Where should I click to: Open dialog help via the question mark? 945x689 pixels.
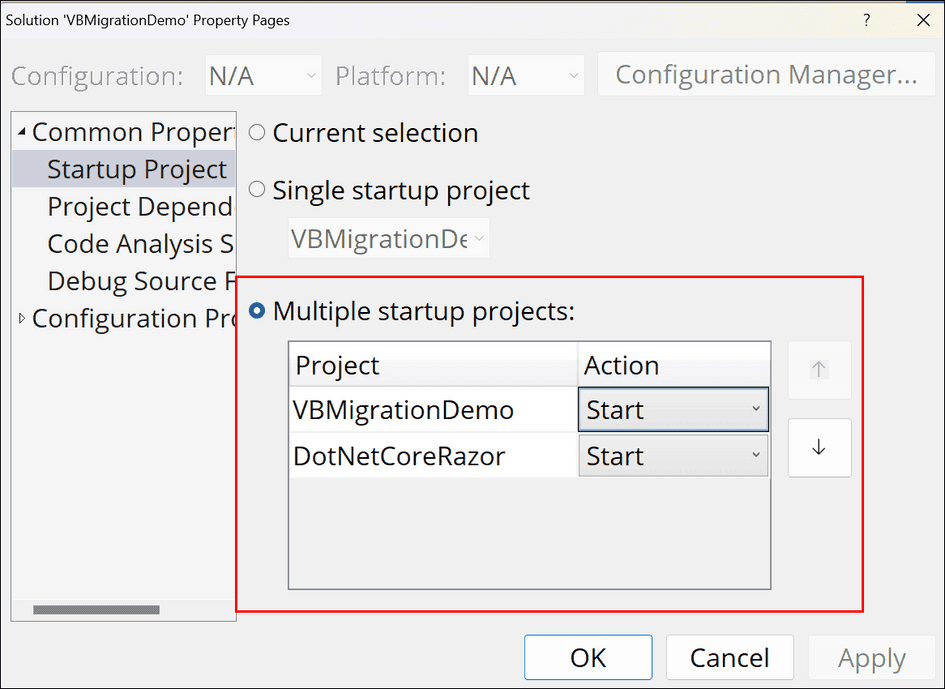(x=866, y=20)
